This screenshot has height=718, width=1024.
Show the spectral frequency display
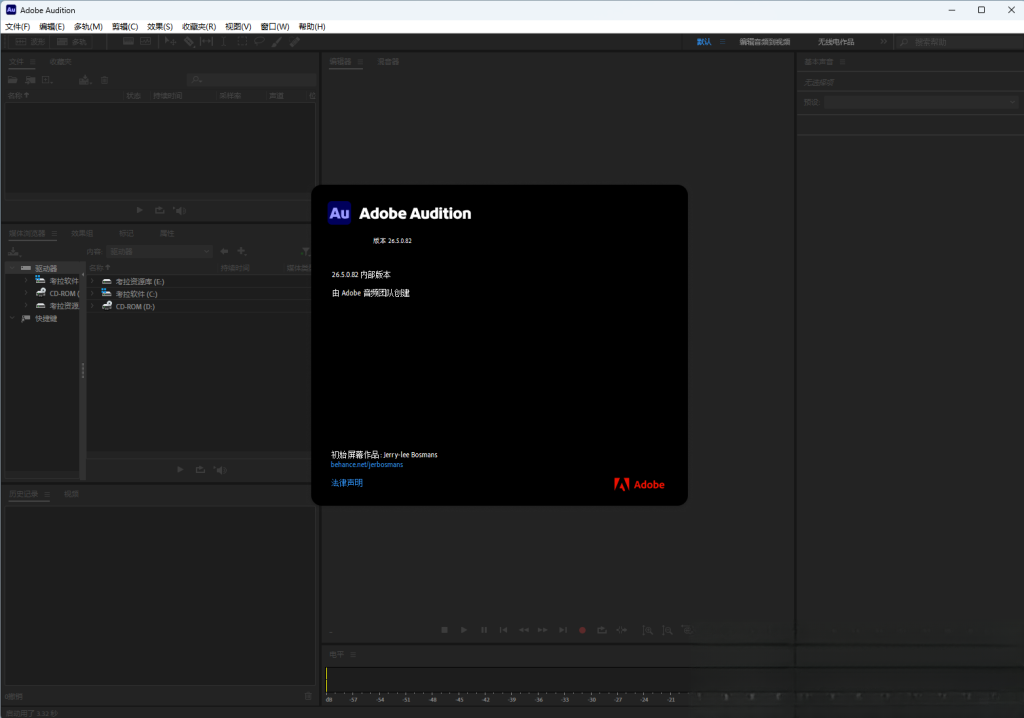pos(129,41)
